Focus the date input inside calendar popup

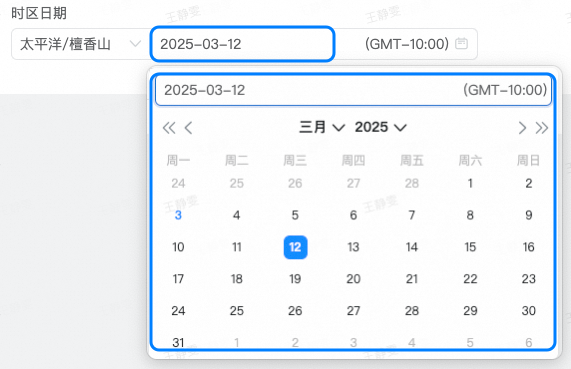click(353, 90)
